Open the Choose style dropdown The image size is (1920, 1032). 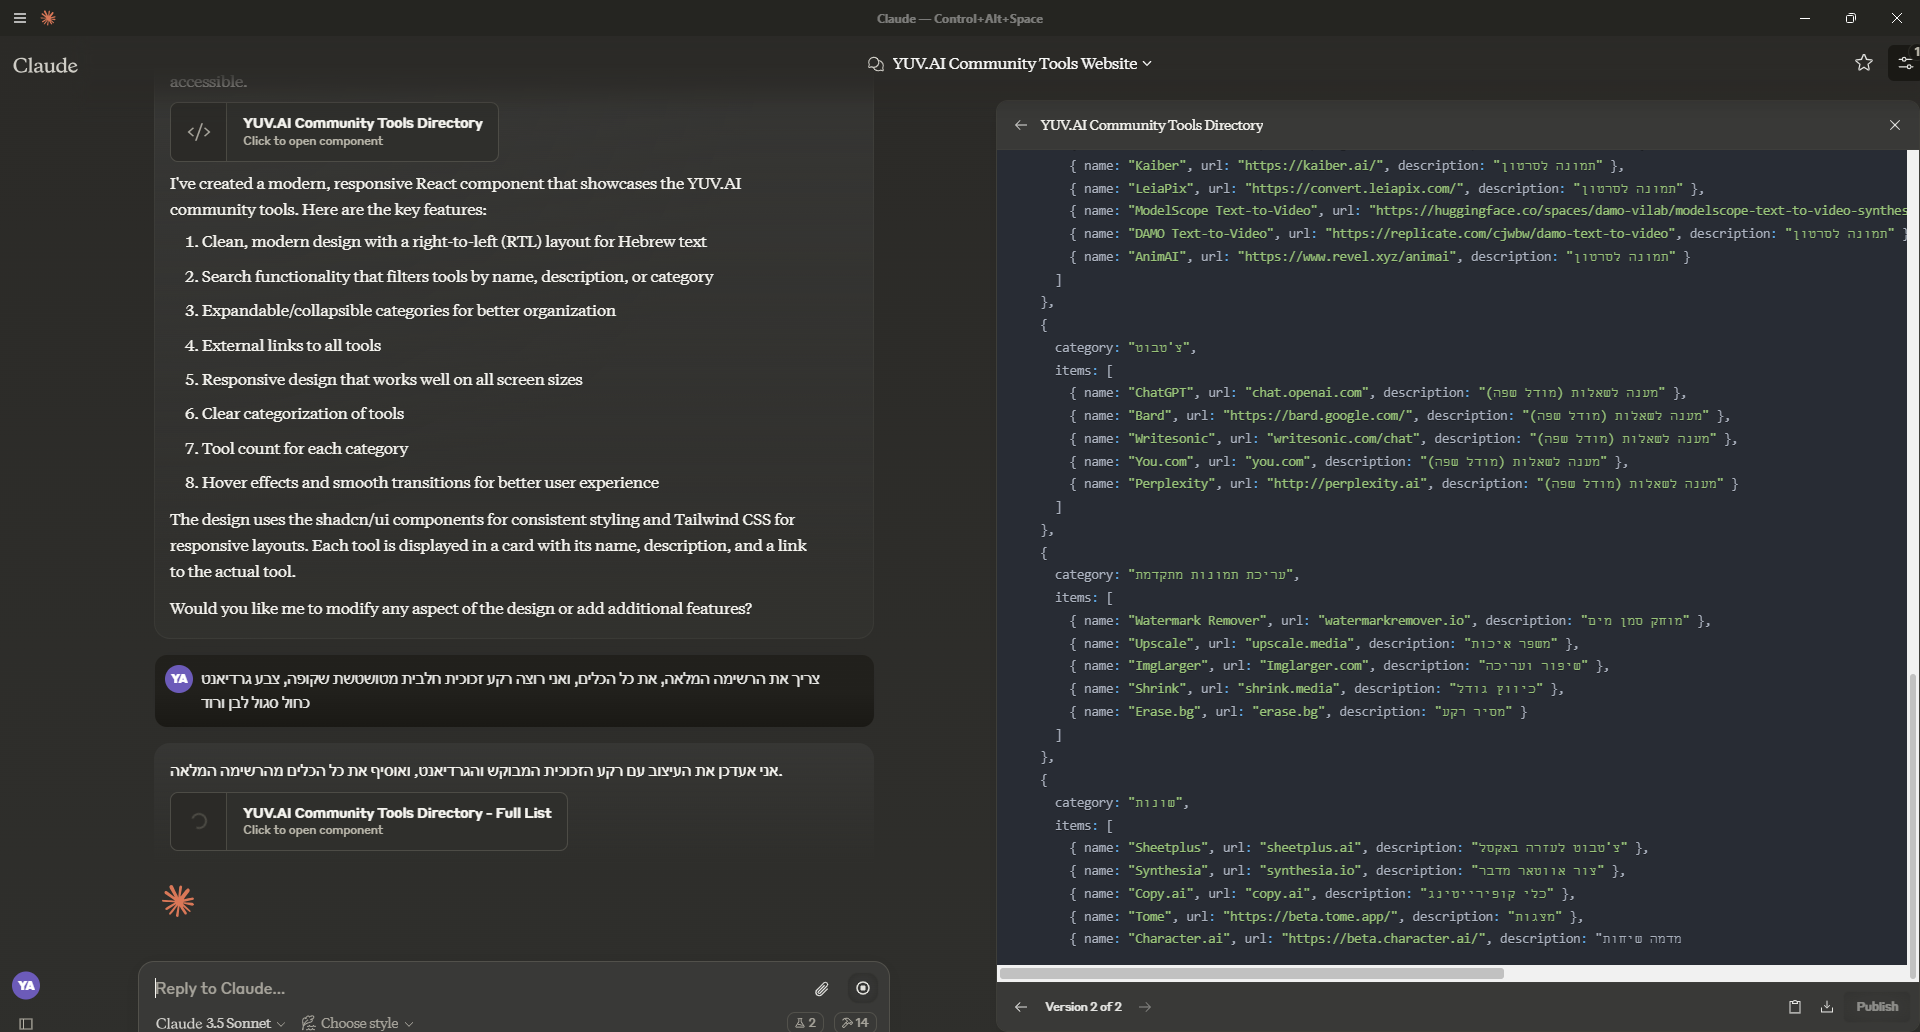[358, 1023]
